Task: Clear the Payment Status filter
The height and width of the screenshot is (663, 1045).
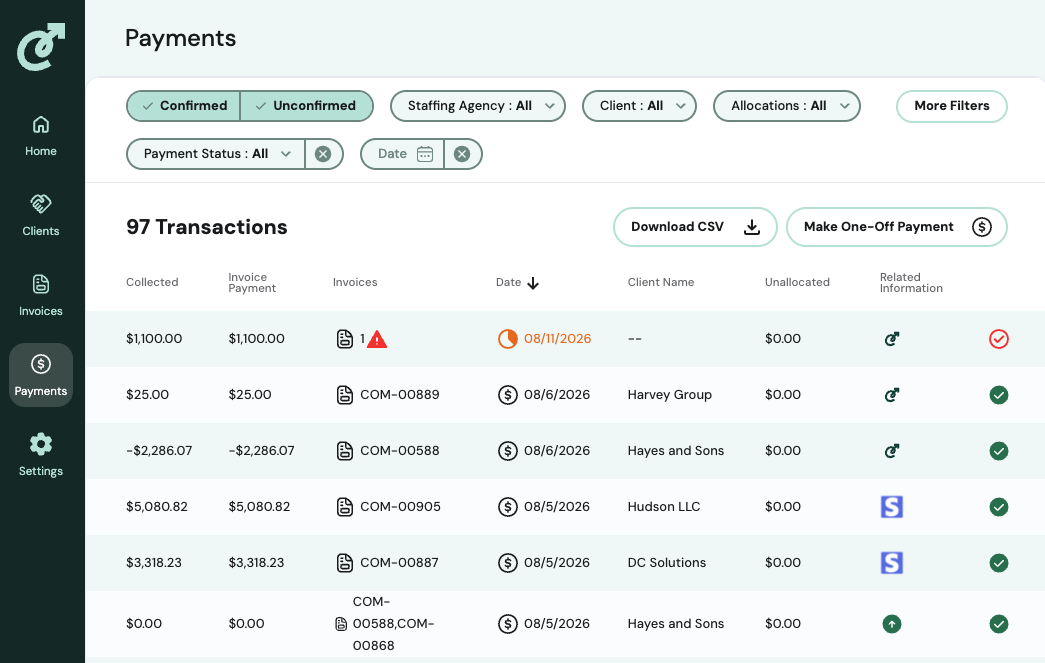Action: 323,154
